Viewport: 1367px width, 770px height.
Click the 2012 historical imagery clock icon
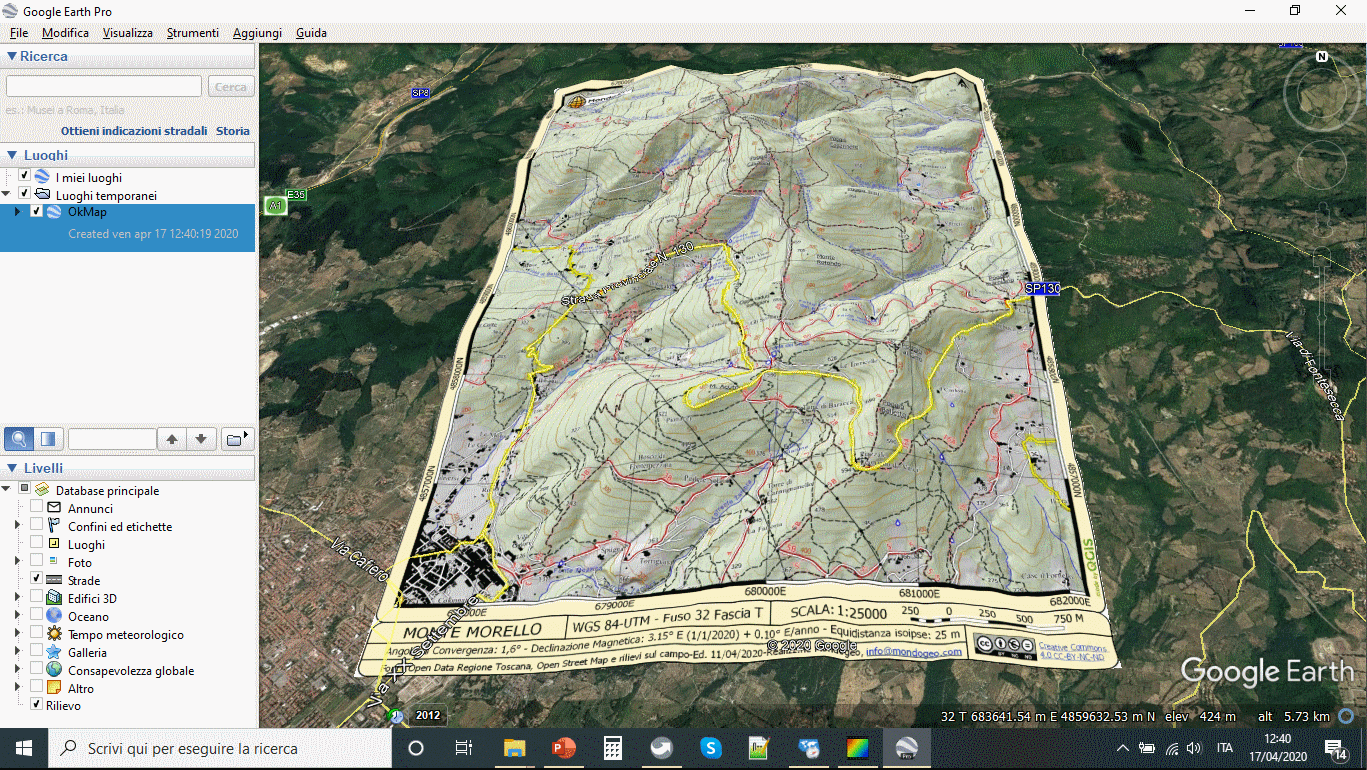point(398,716)
